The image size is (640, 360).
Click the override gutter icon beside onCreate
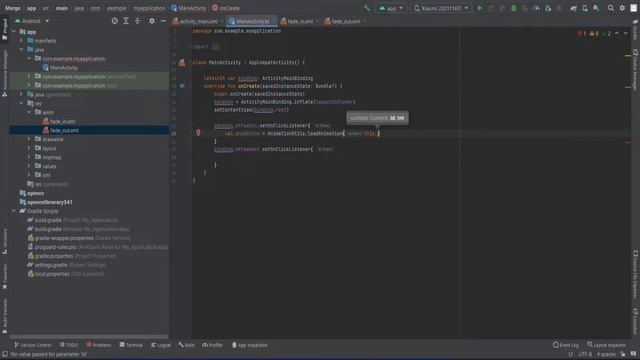pyautogui.click(x=182, y=86)
